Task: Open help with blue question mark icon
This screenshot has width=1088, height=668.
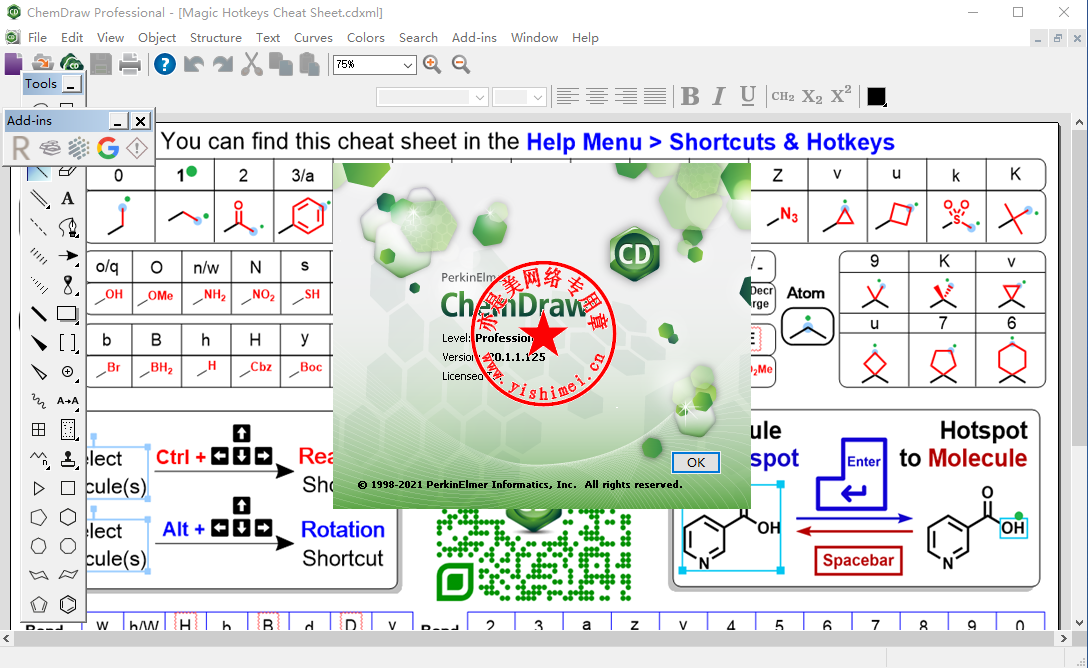Action: click(x=164, y=65)
